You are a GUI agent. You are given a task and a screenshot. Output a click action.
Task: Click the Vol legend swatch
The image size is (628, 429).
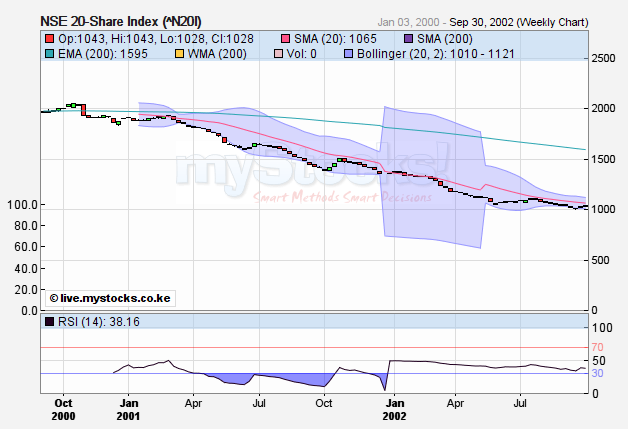point(287,53)
